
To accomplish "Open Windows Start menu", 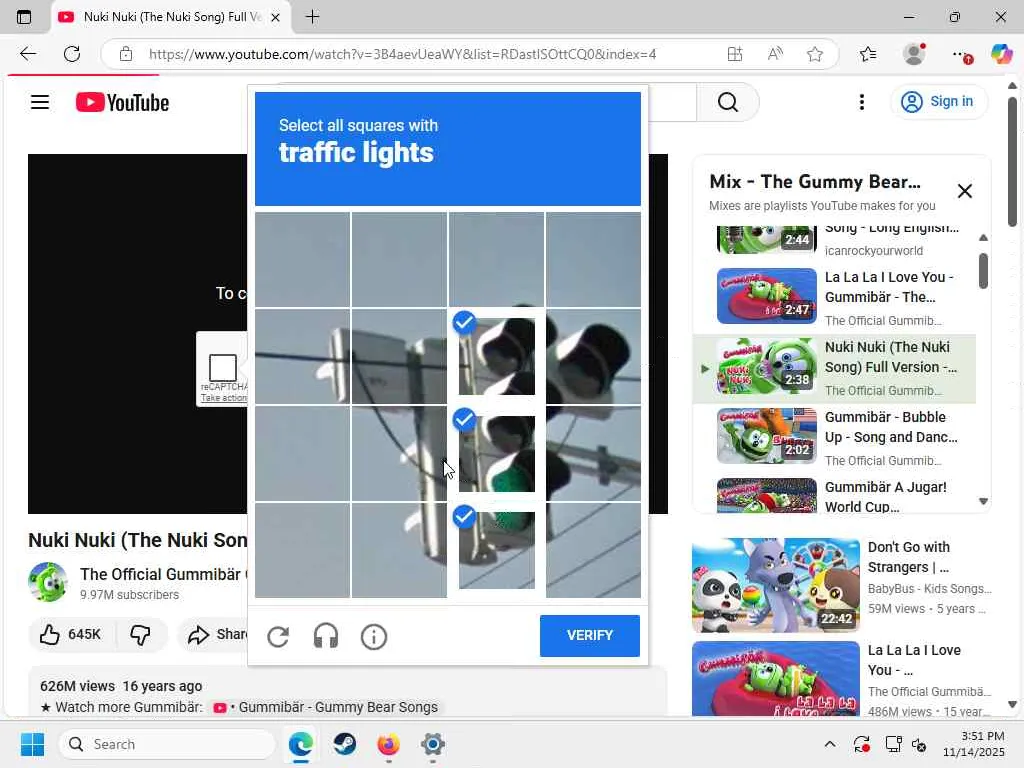I will coord(32,744).
